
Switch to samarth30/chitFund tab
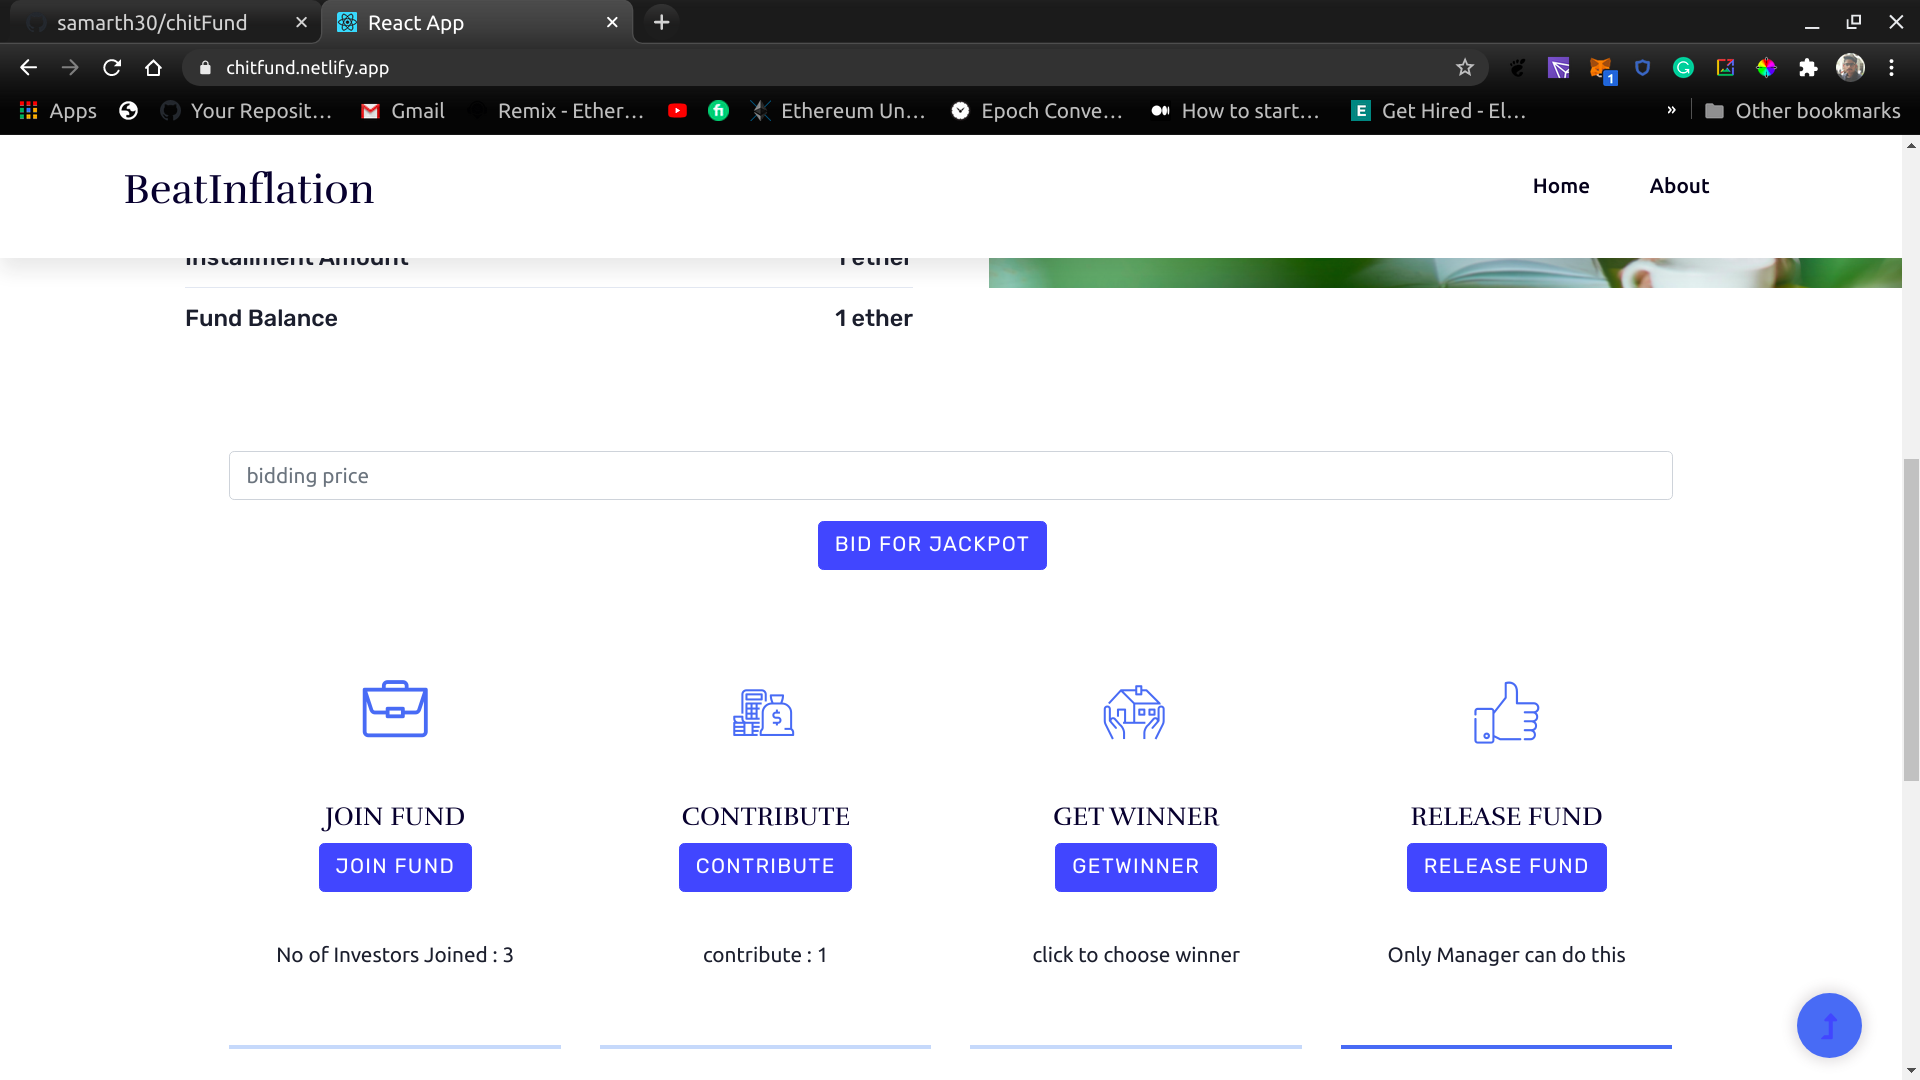point(152,22)
